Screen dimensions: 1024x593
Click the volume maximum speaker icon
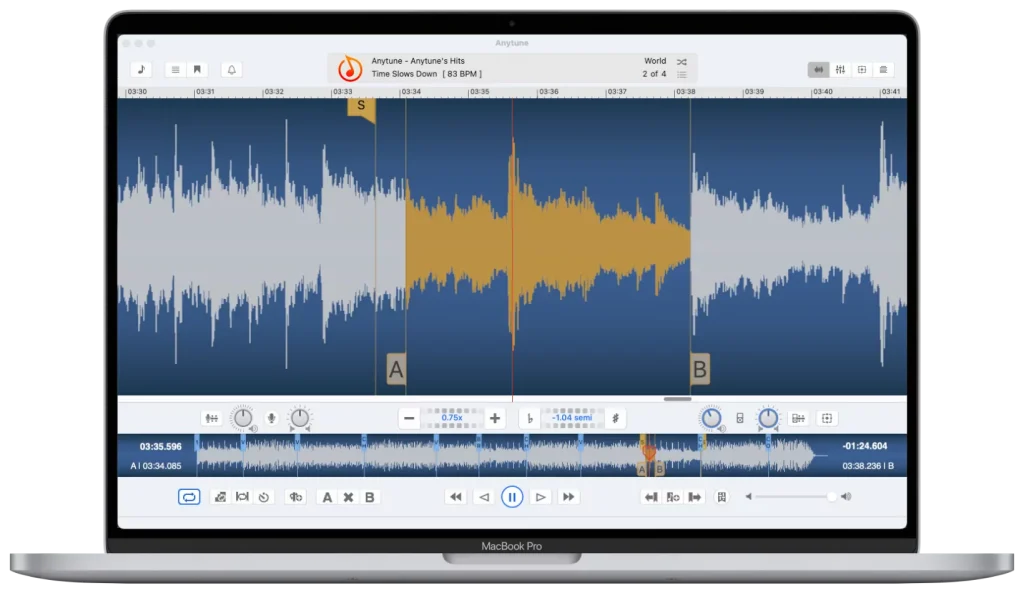846,497
